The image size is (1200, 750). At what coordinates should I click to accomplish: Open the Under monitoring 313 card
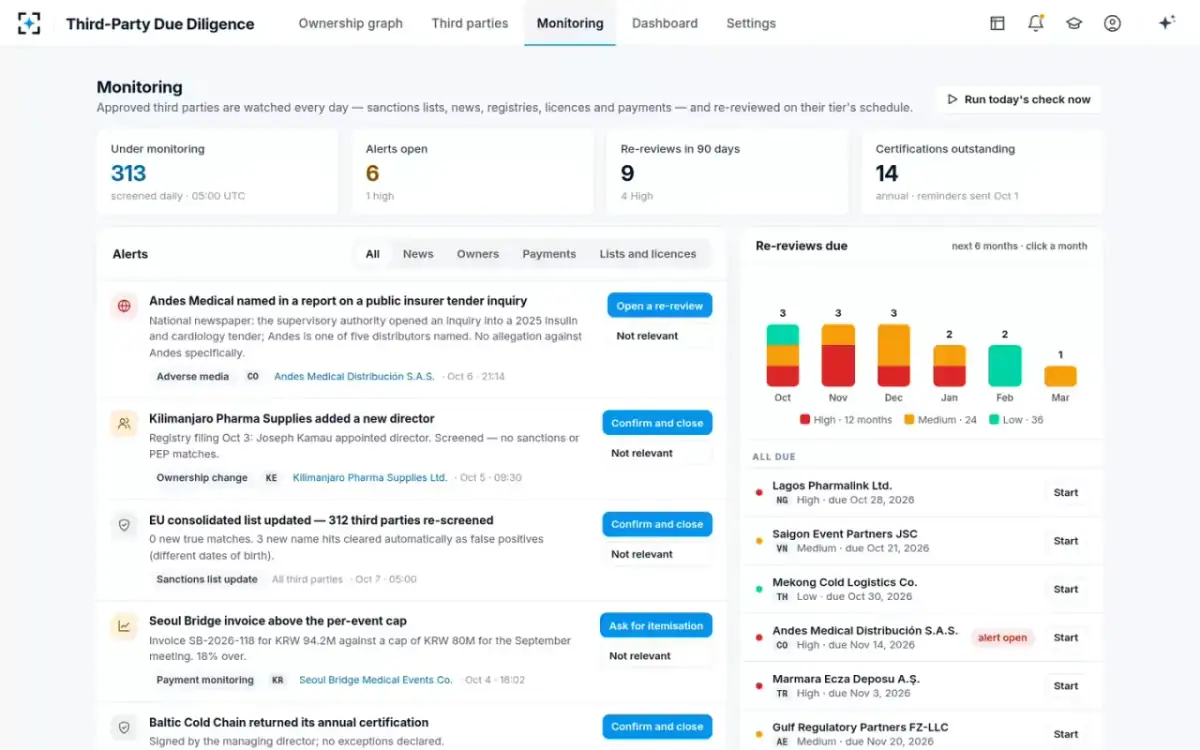coord(217,172)
